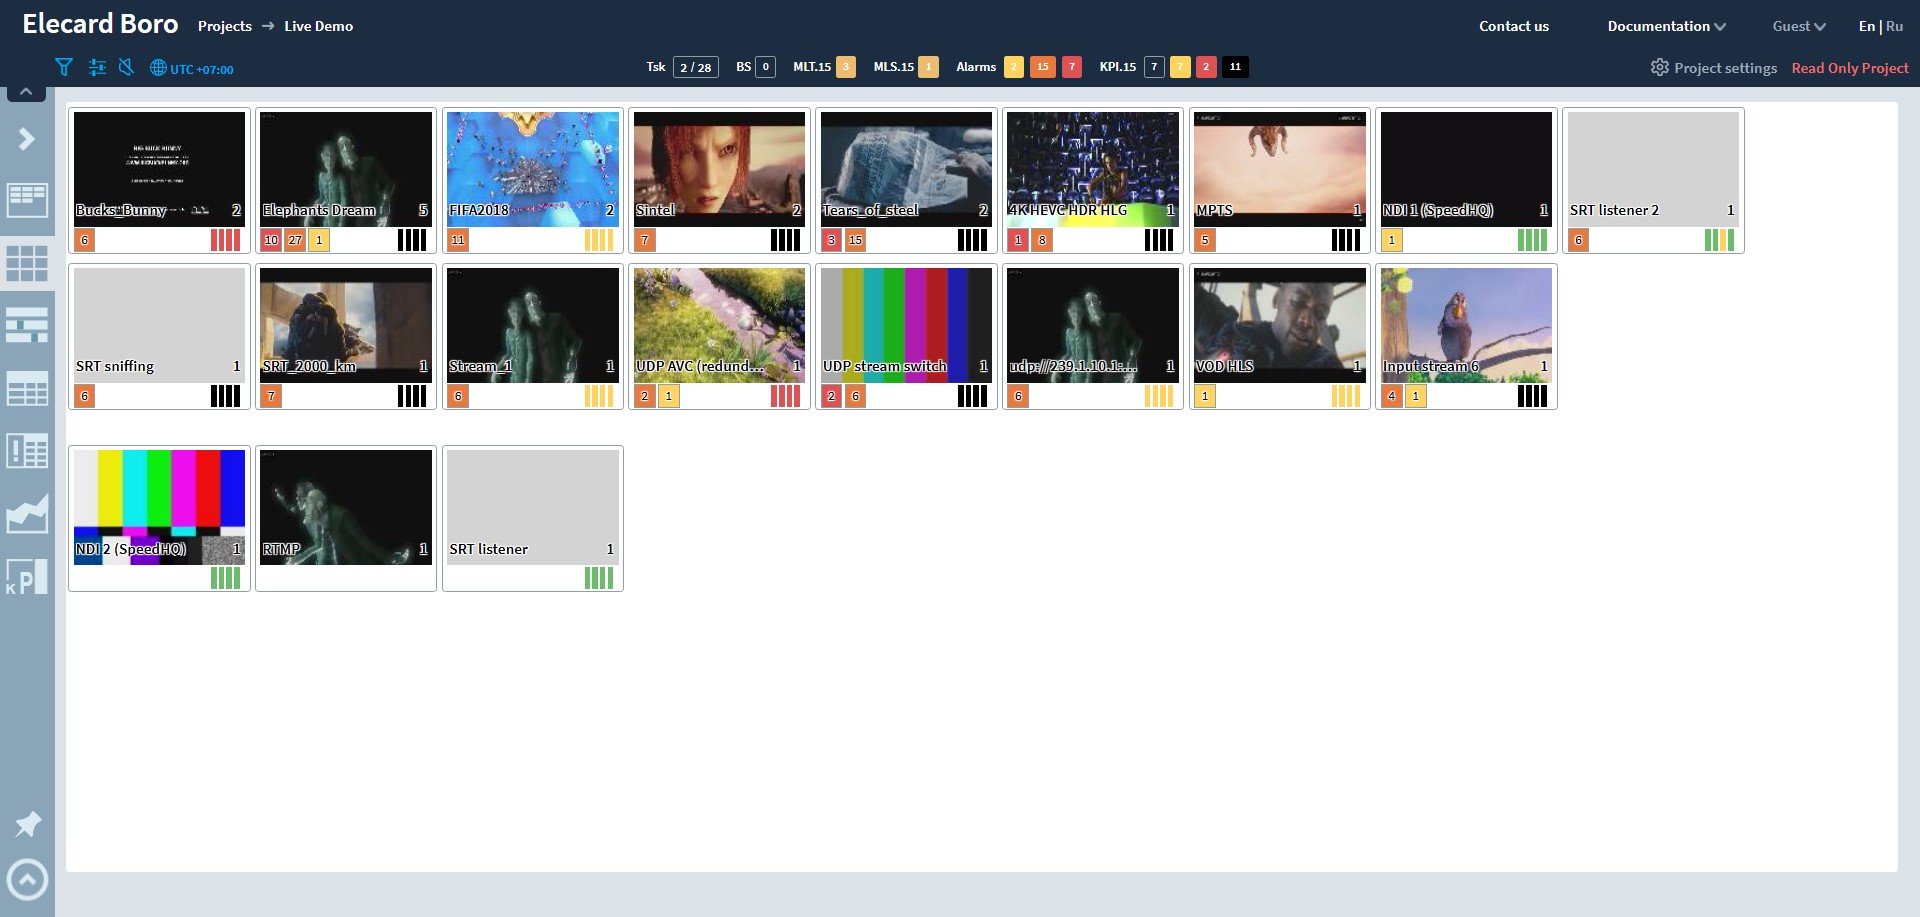The height and width of the screenshot is (917, 1920).
Task: Open the timeline bars view icon
Action: pyautogui.click(x=27, y=325)
